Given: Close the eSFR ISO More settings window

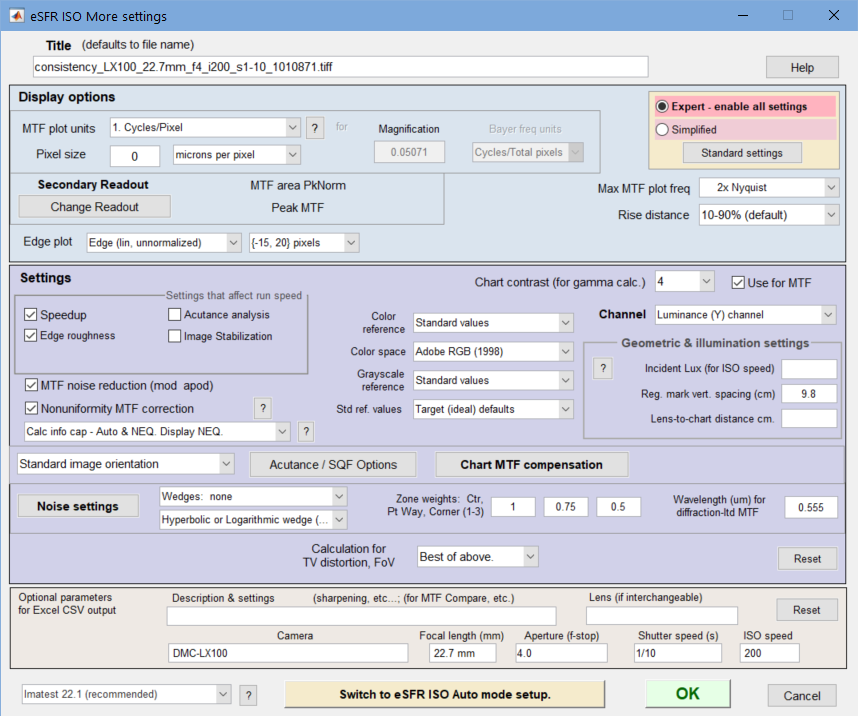Looking at the screenshot, I should pyautogui.click(x=834, y=15).
